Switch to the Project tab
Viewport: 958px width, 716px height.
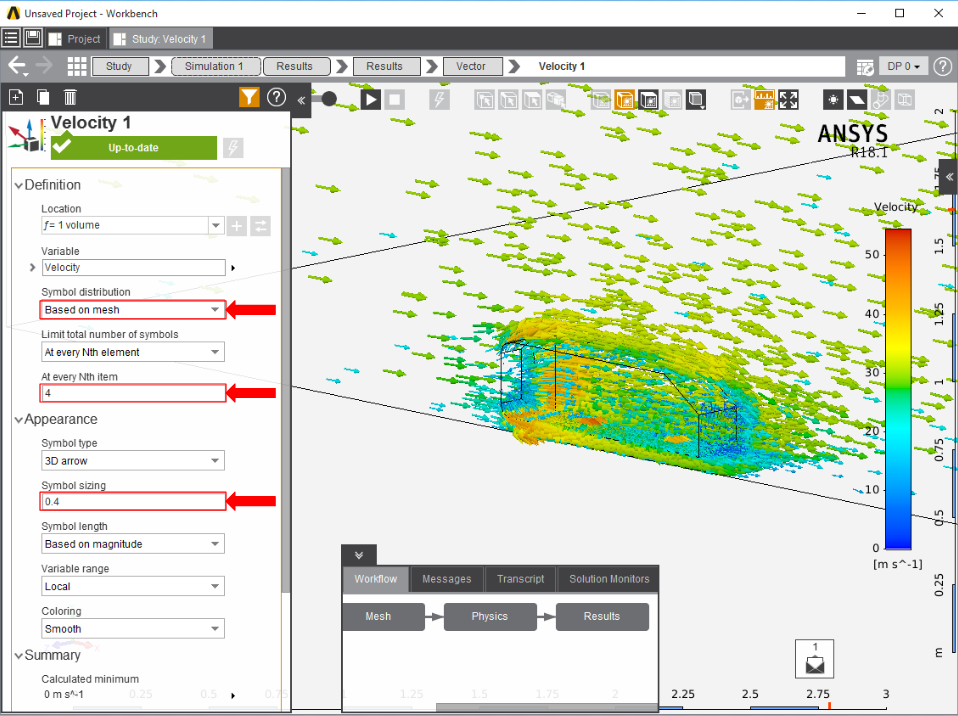[x=75, y=39]
